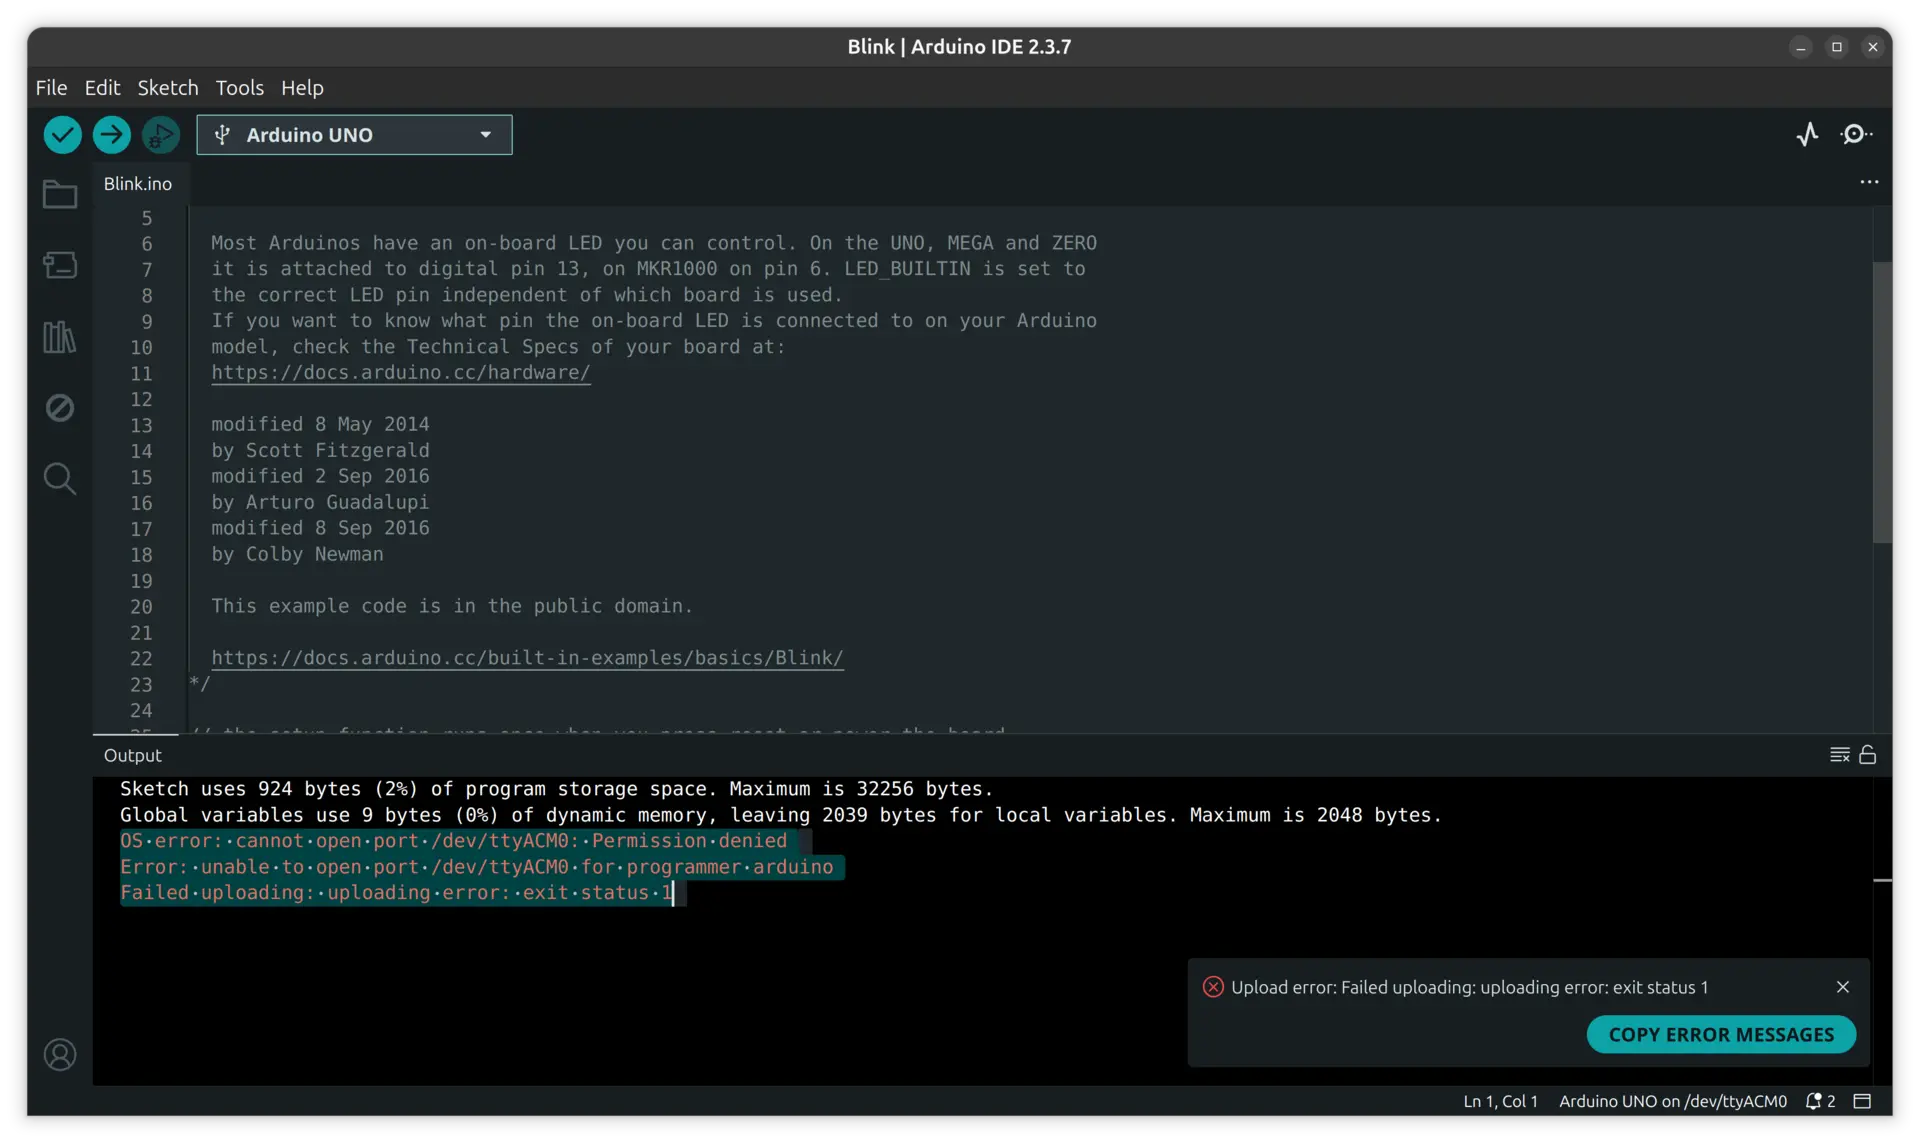Open the Sketchbook sidebar

60,194
